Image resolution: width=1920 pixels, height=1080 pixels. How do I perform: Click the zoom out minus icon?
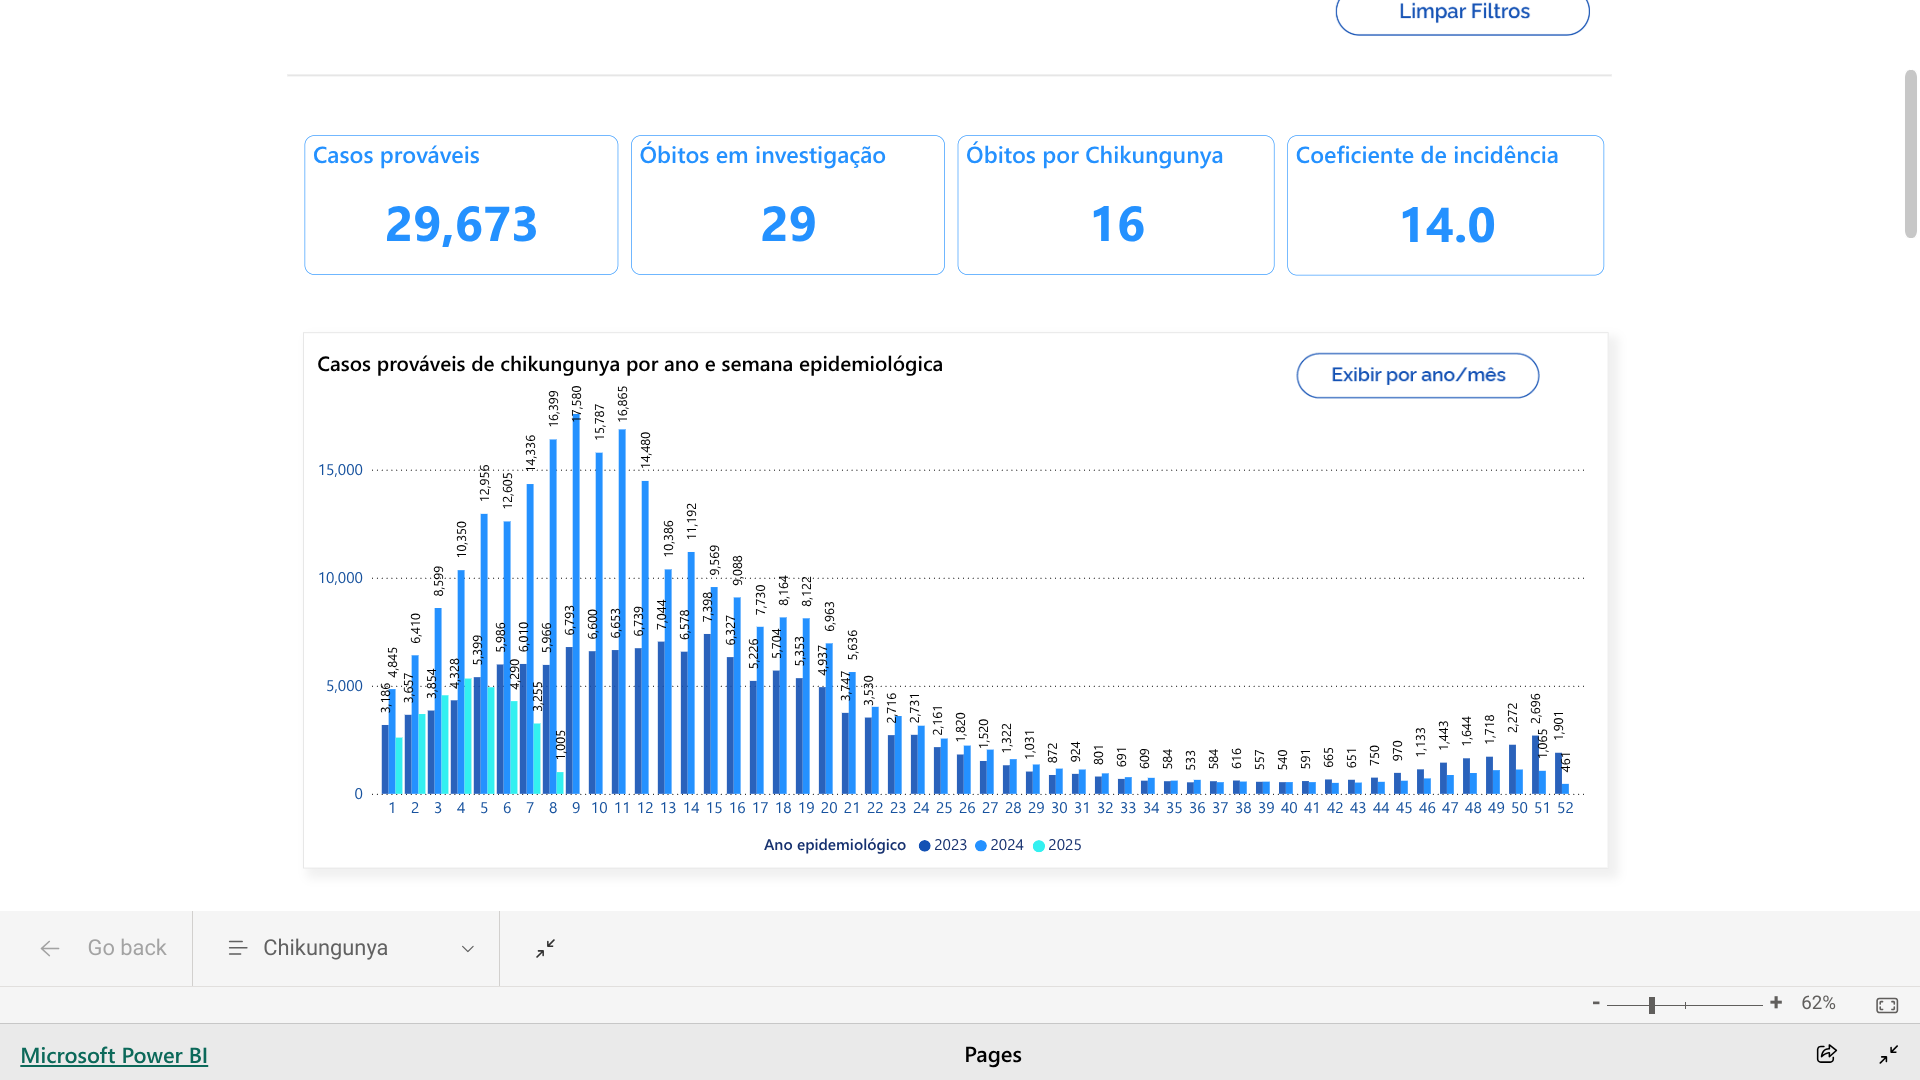coord(1596,1003)
